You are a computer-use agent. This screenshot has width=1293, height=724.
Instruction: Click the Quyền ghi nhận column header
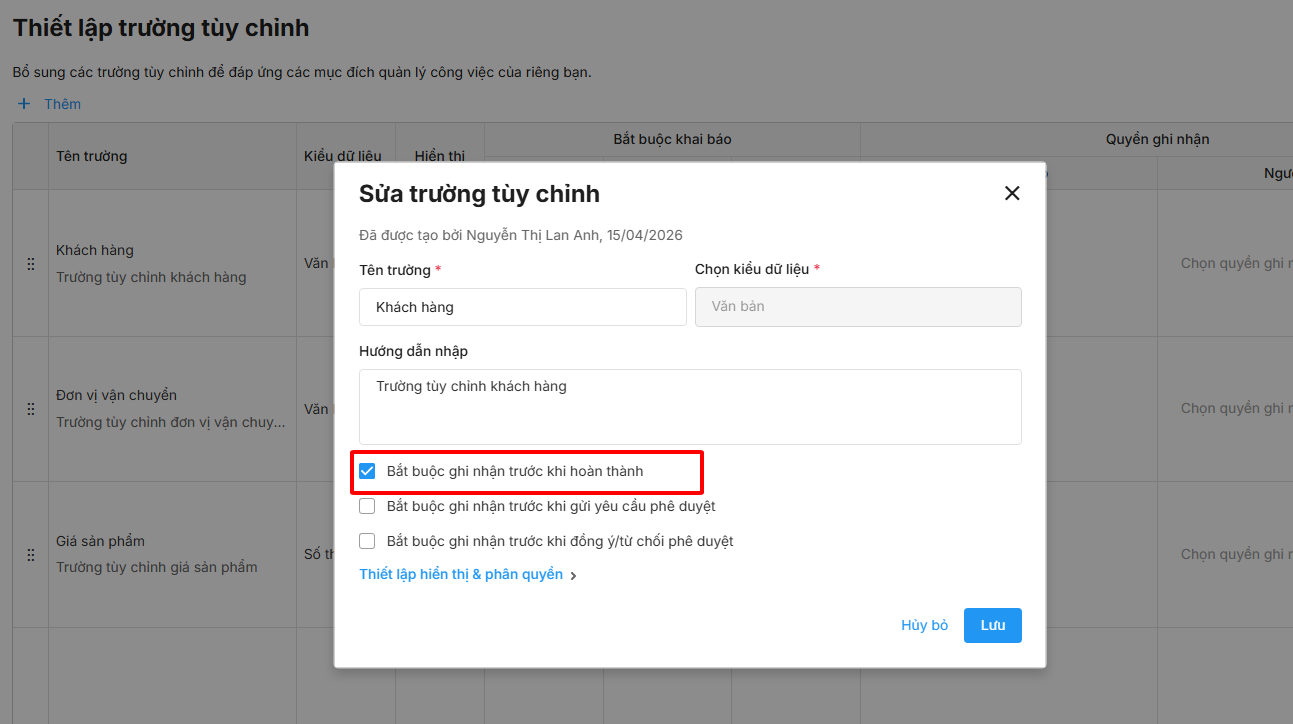(1157, 139)
